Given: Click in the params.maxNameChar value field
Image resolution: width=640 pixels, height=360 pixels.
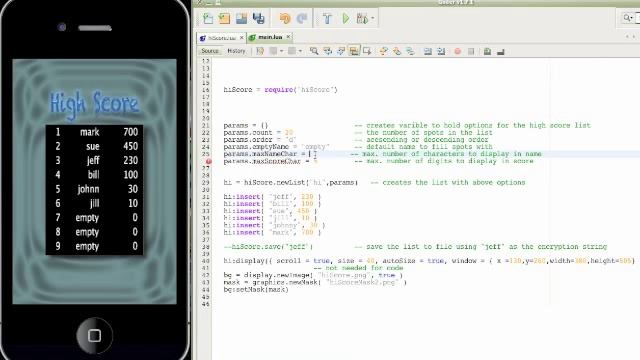Looking at the screenshot, I should (313, 154).
